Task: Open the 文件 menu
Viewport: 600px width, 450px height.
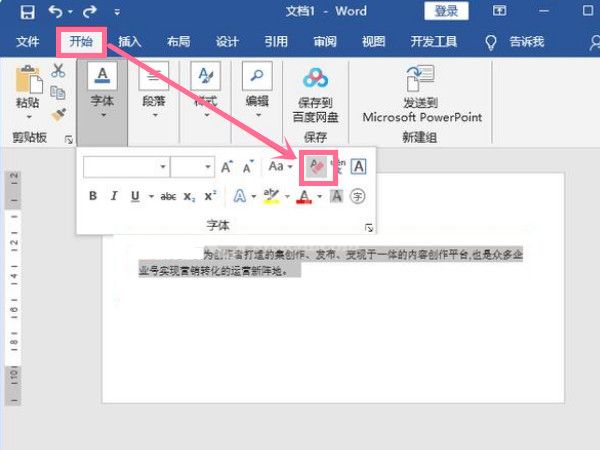Action: [28, 41]
